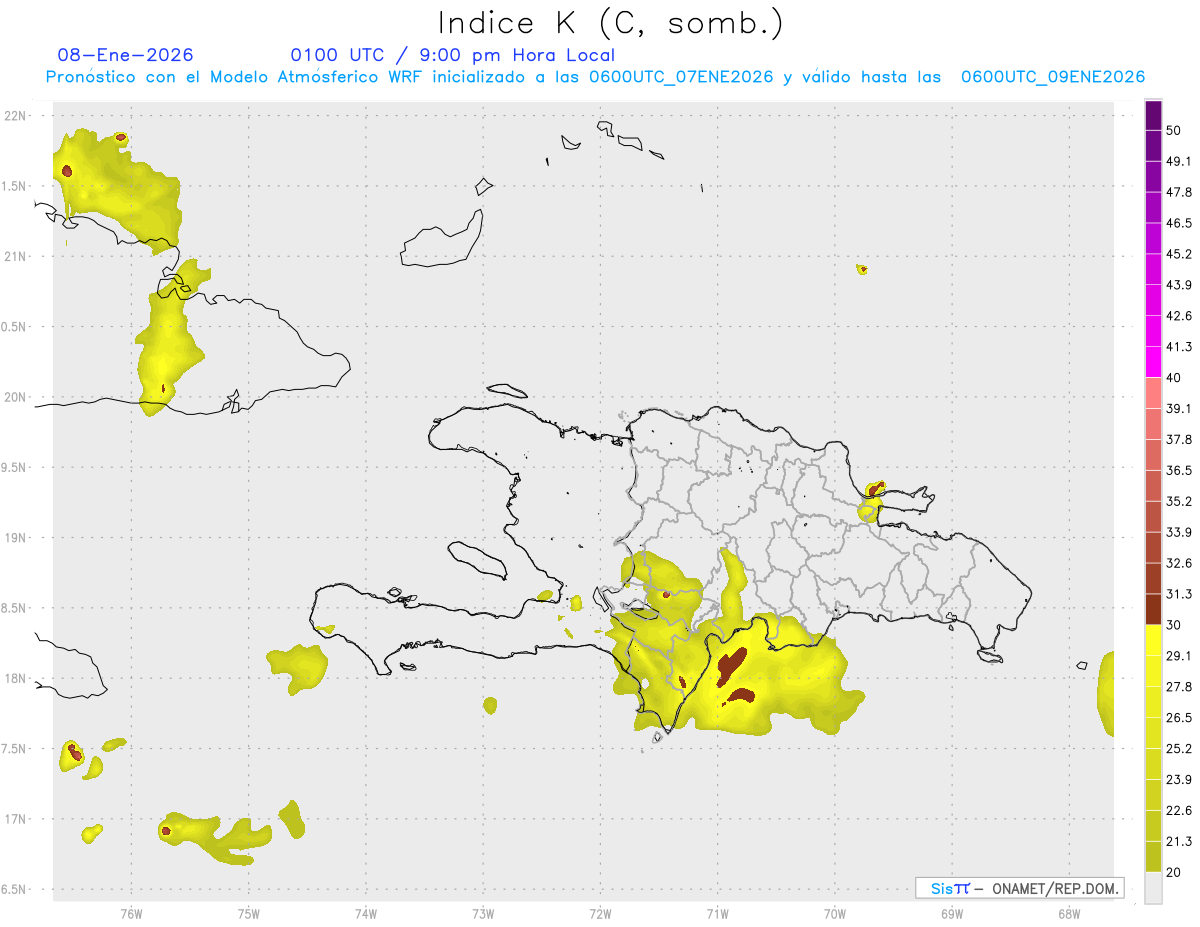Click colorbar value "27.8"
This screenshot has height=927, width=1200.
coord(1179,687)
